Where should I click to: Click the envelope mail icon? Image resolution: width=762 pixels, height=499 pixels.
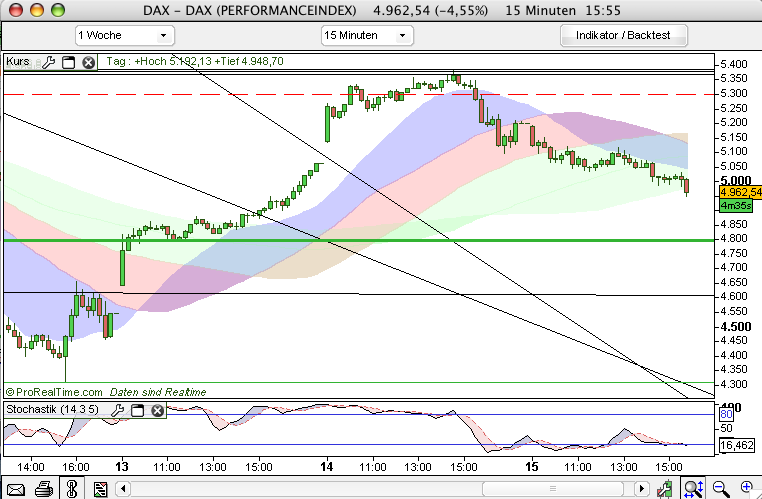tap(15, 489)
